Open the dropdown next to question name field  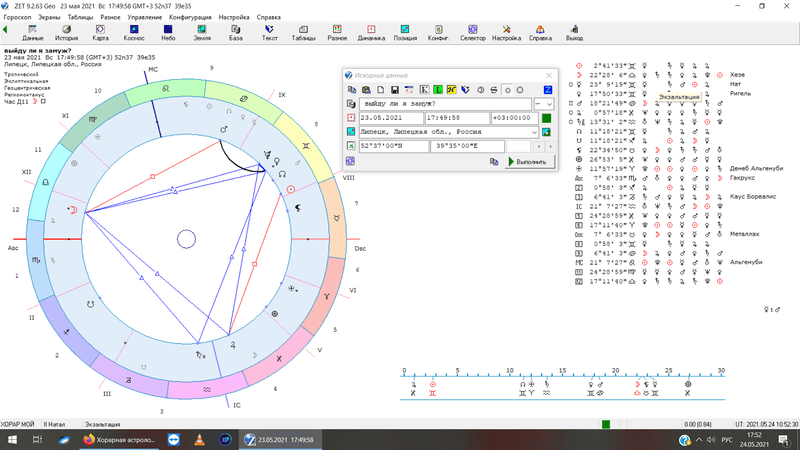[x=548, y=104]
